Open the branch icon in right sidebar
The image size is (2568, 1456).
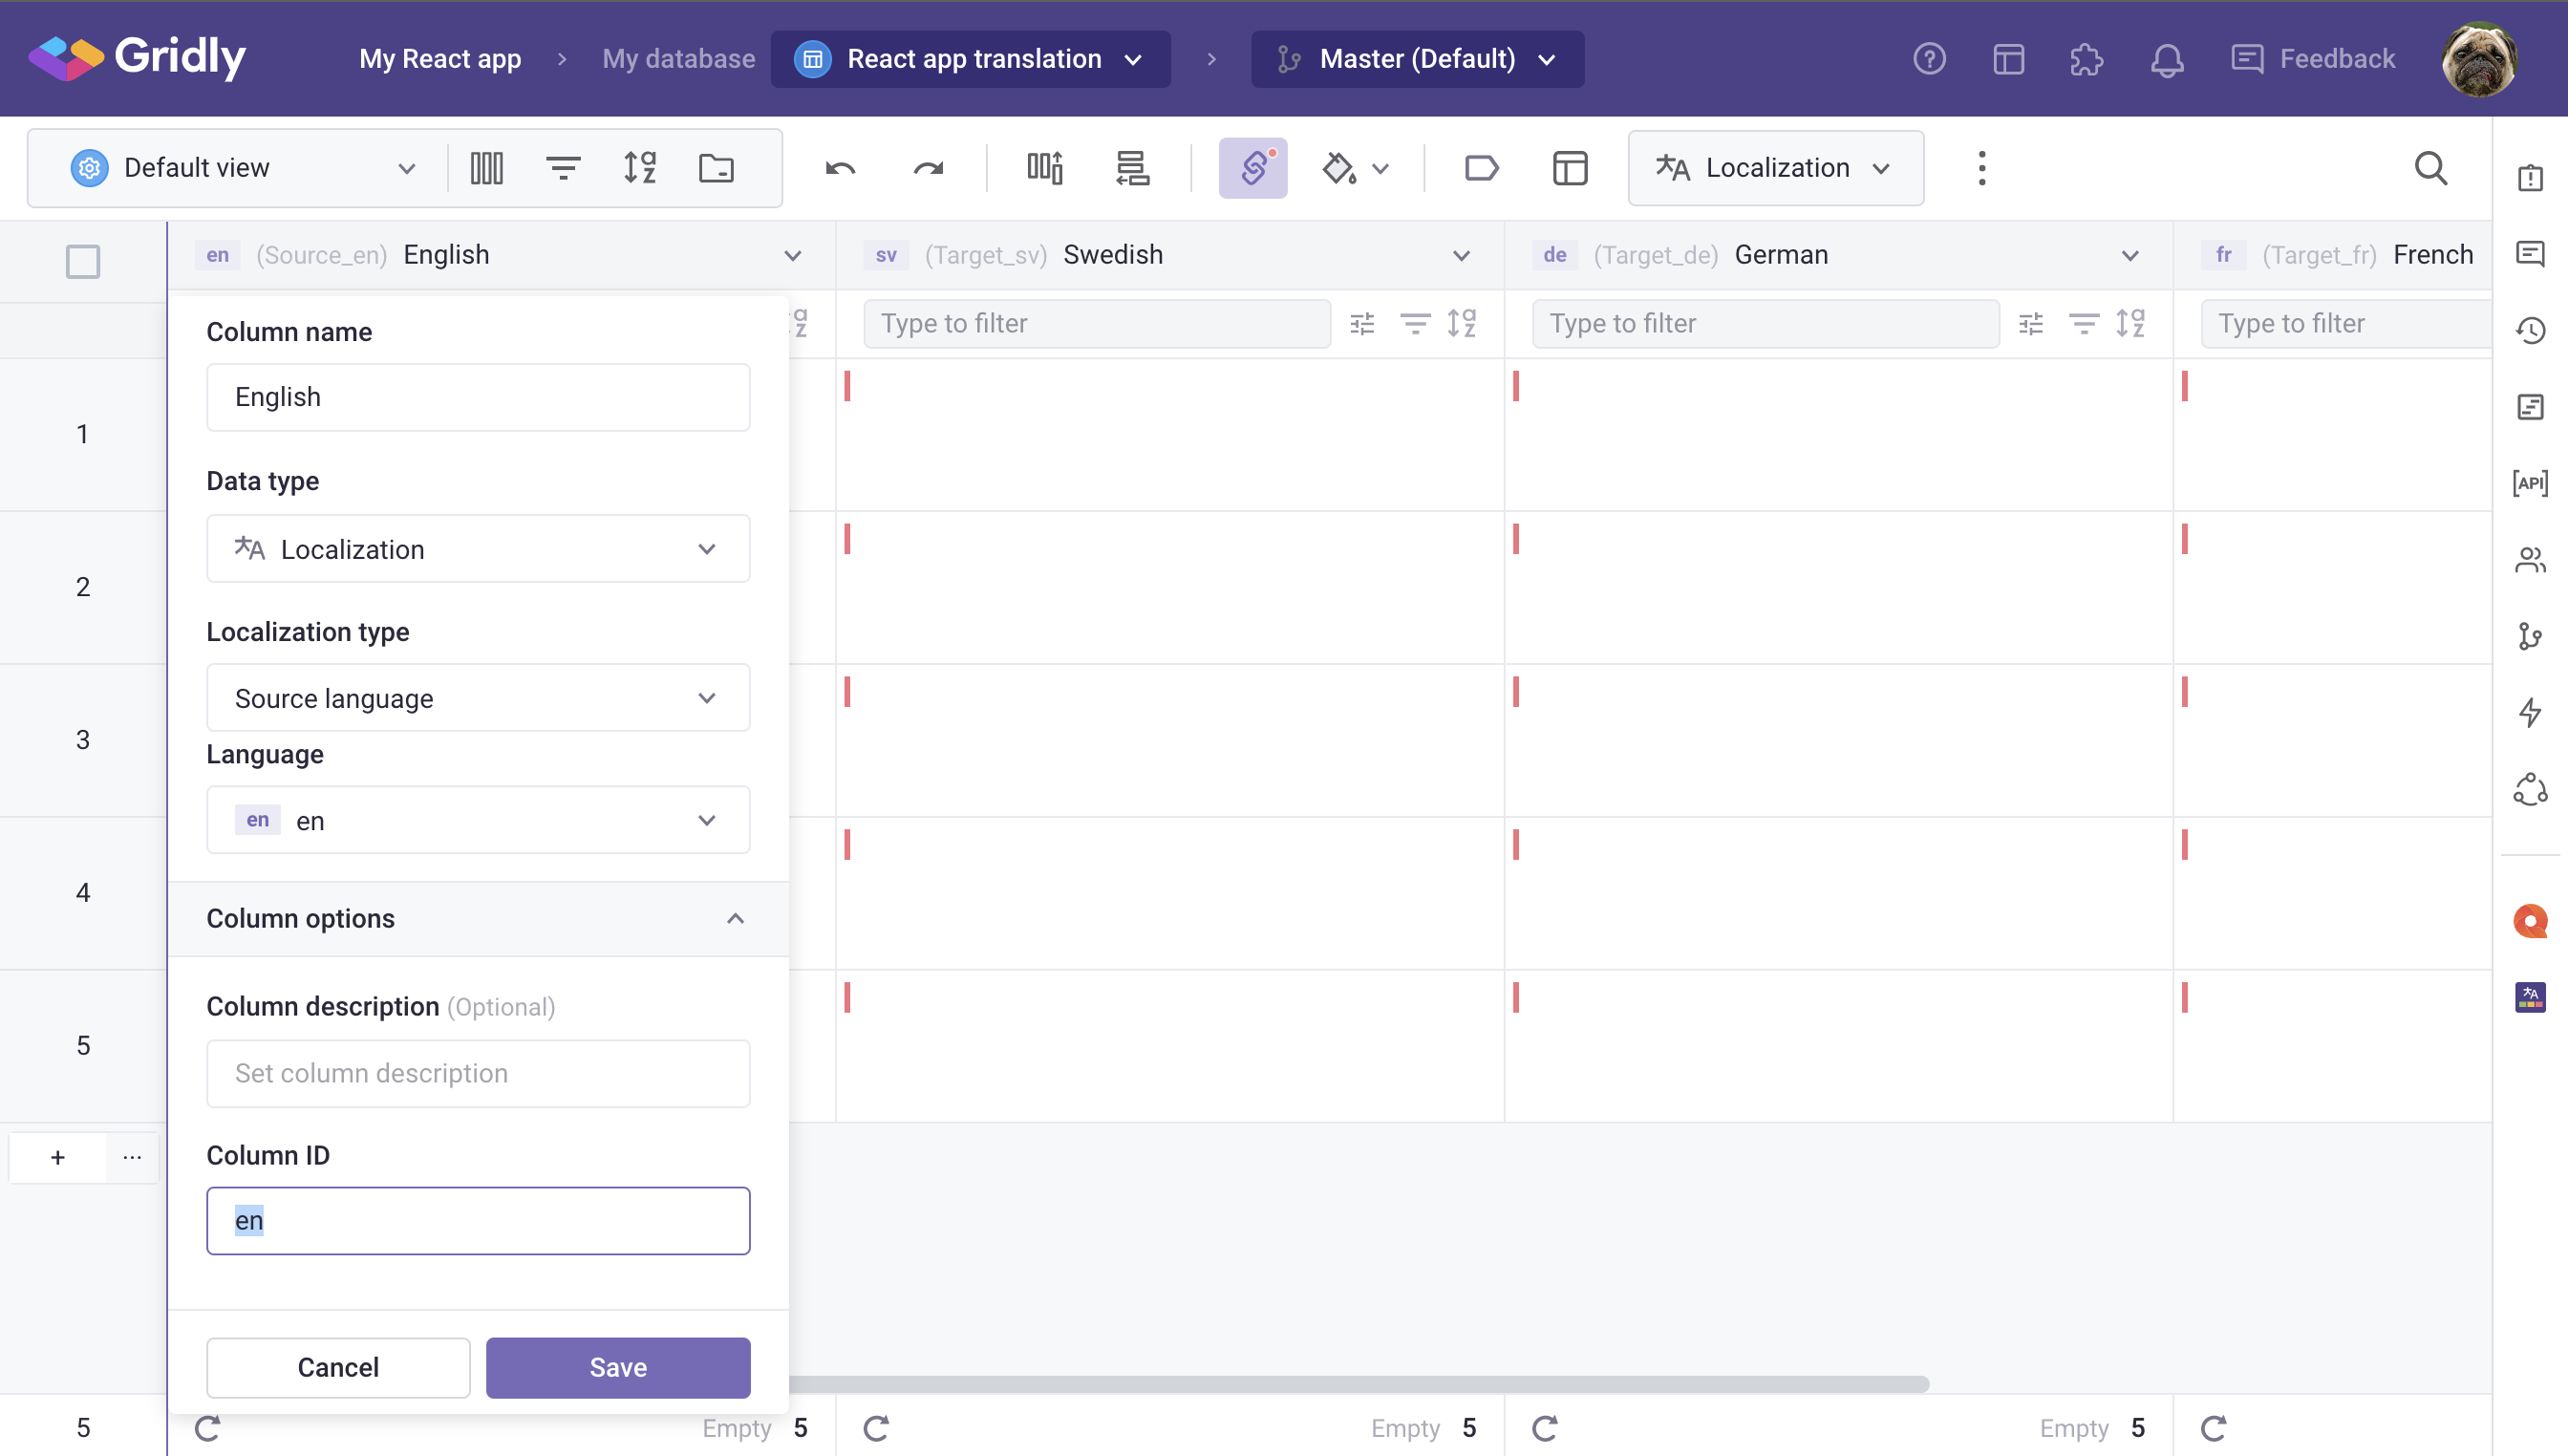click(x=2530, y=637)
